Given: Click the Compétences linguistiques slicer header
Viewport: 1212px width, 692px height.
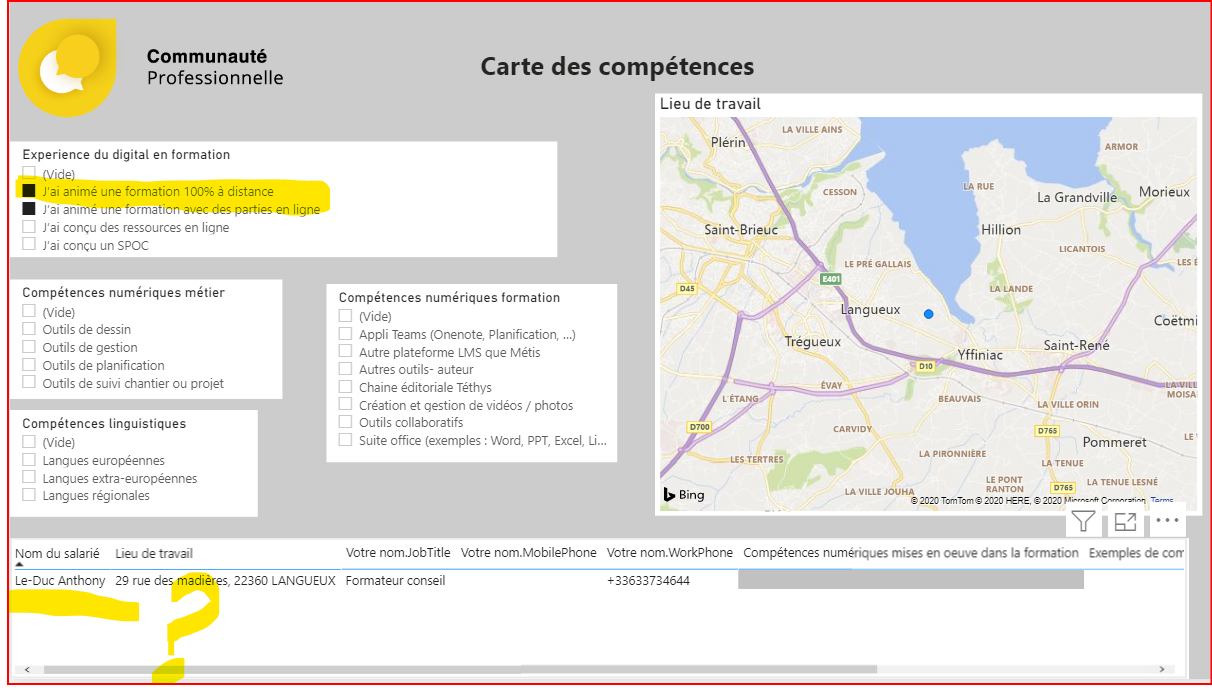Looking at the screenshot, I should point(104,424).
